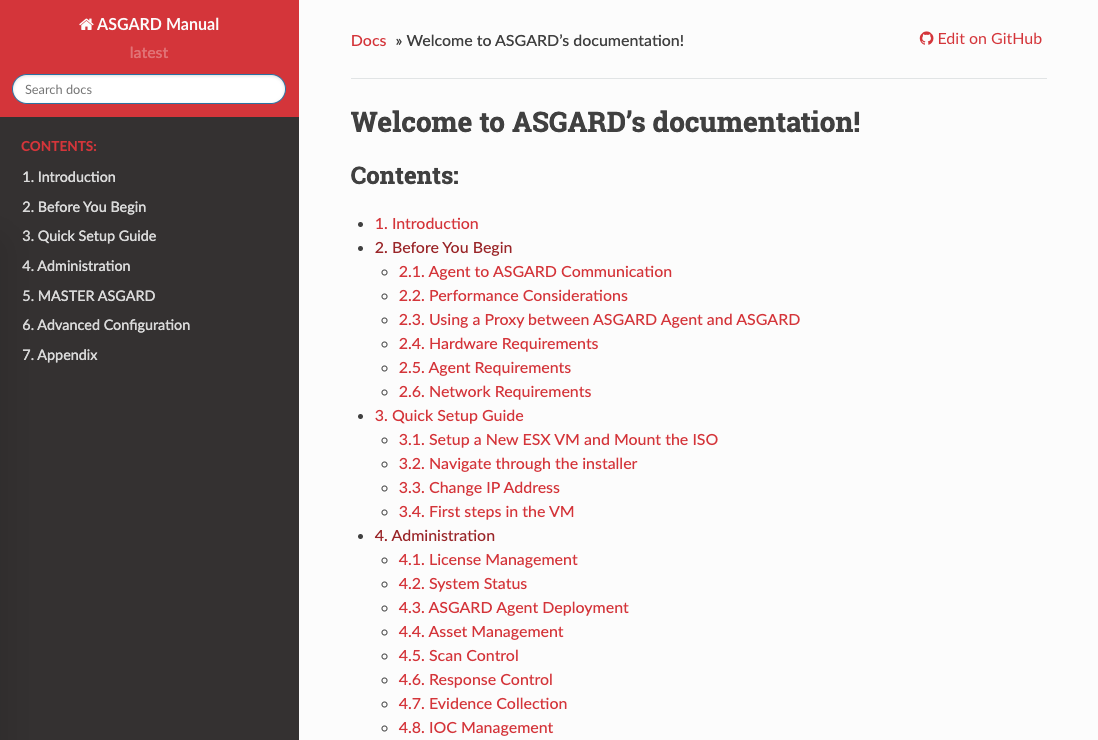Expand sidebar item 2. Before You Begin
This screenshot has height=740, width=1098.
[84, 207]
